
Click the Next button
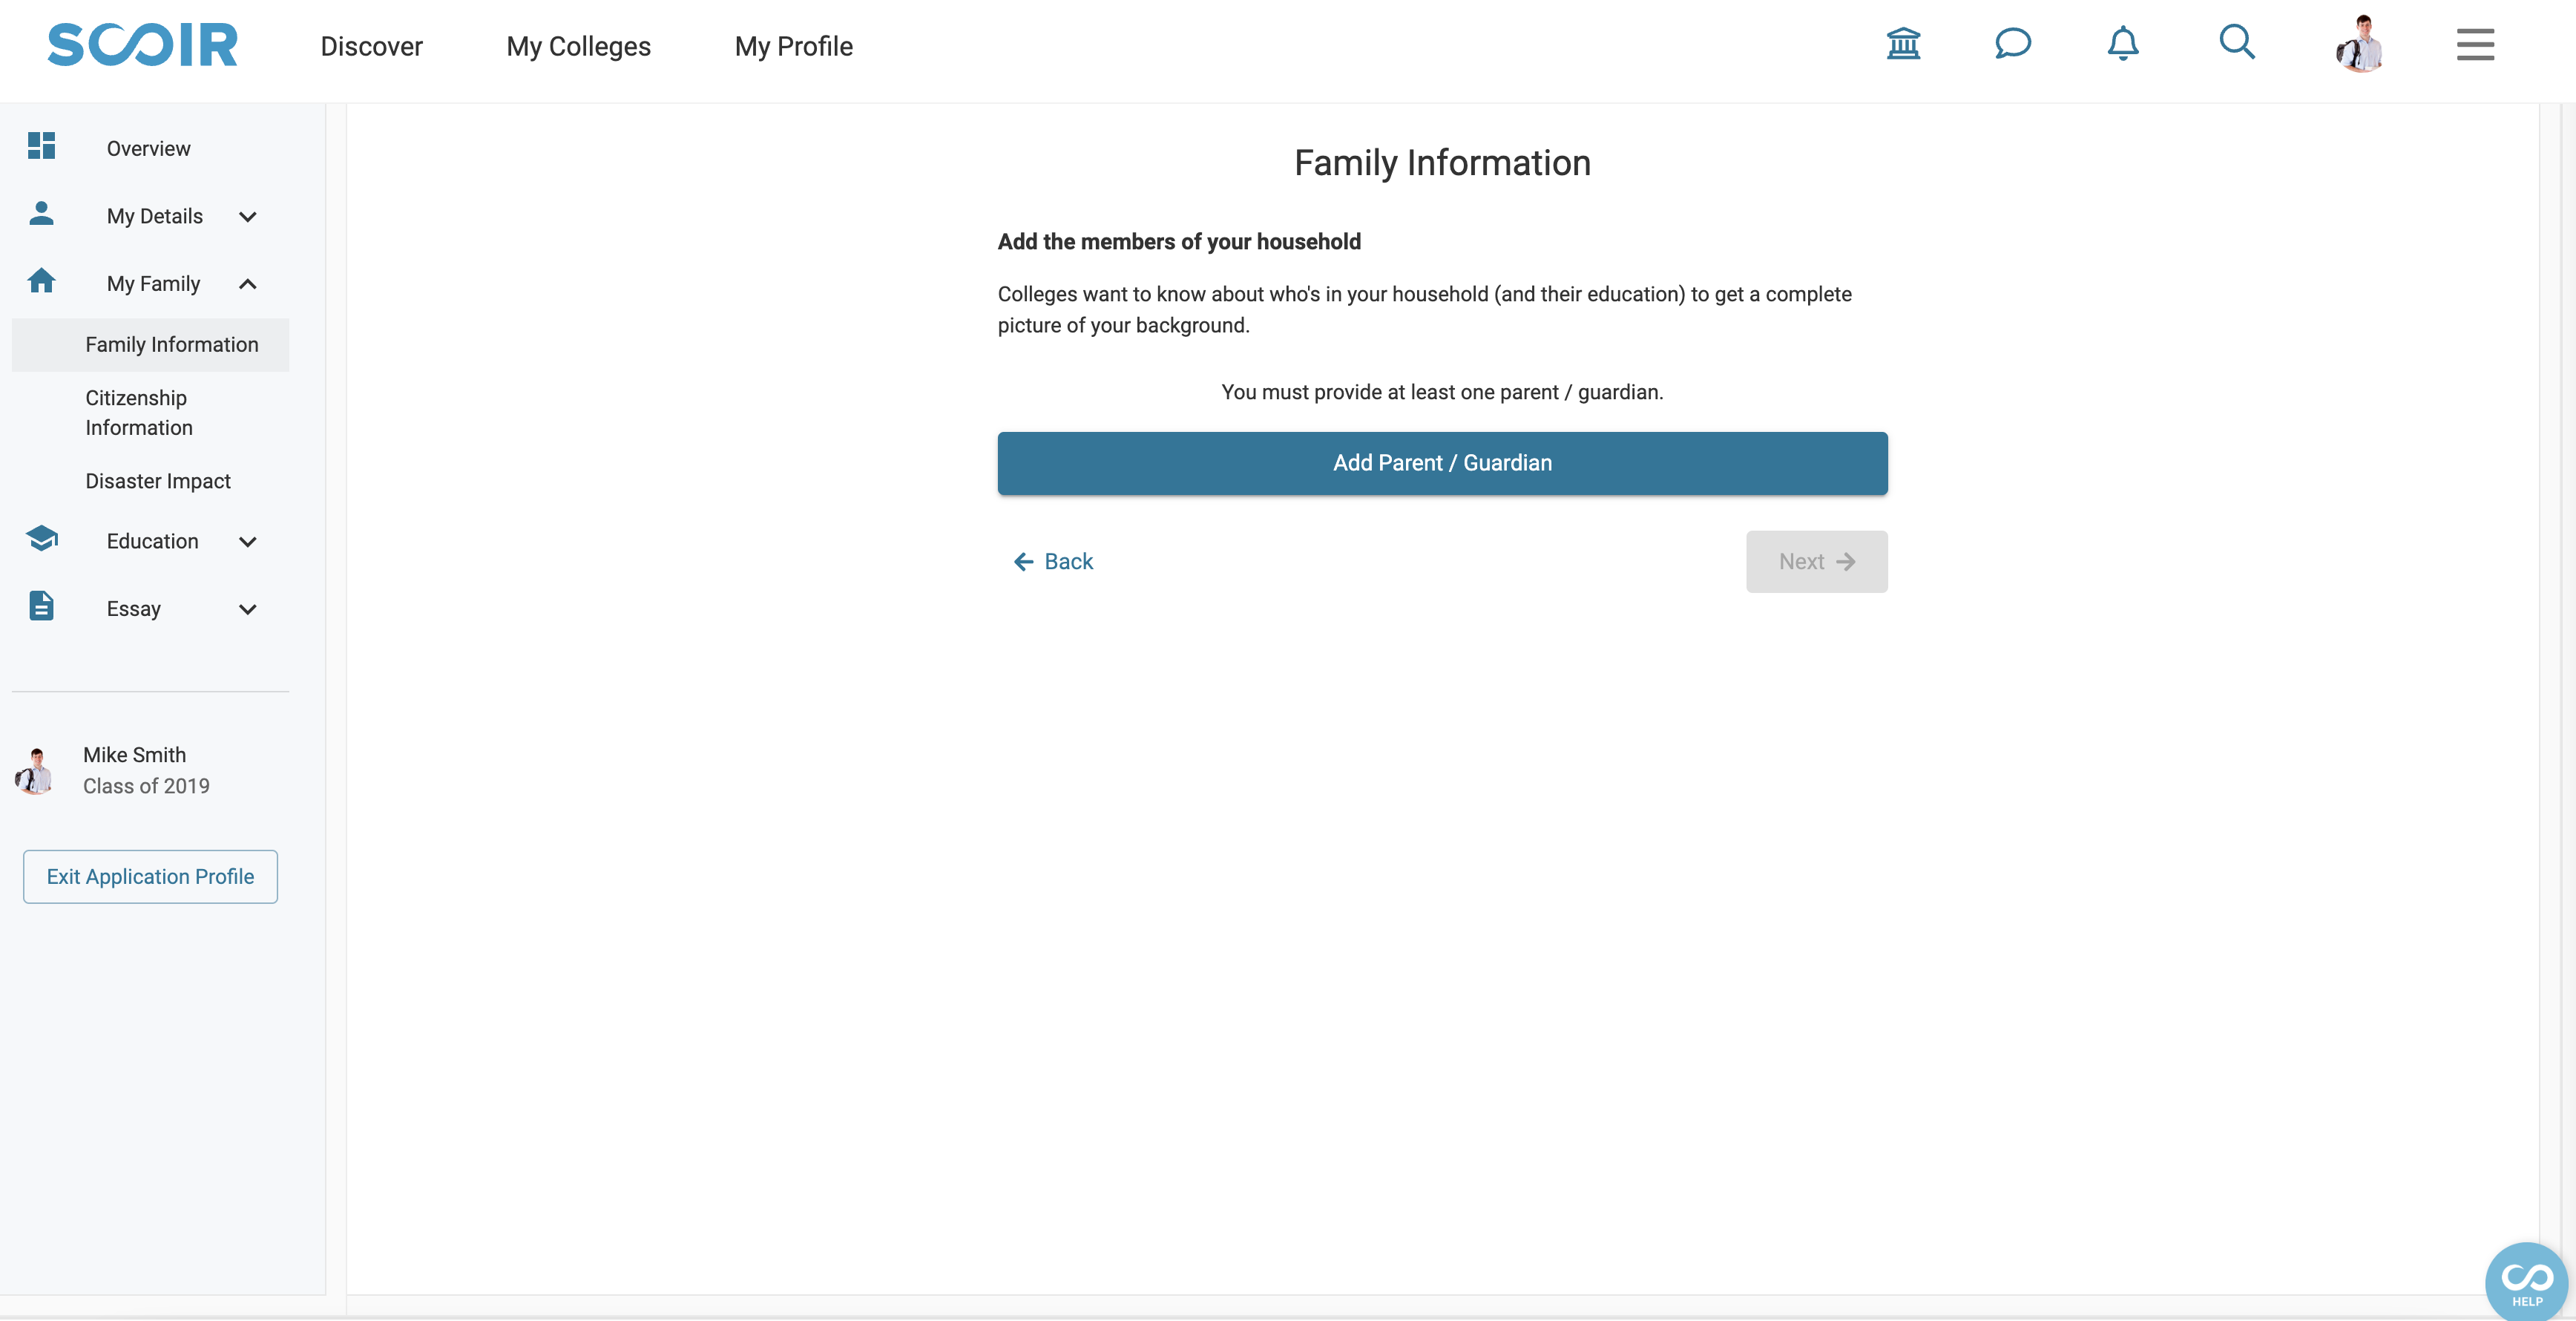[1816, 562]
